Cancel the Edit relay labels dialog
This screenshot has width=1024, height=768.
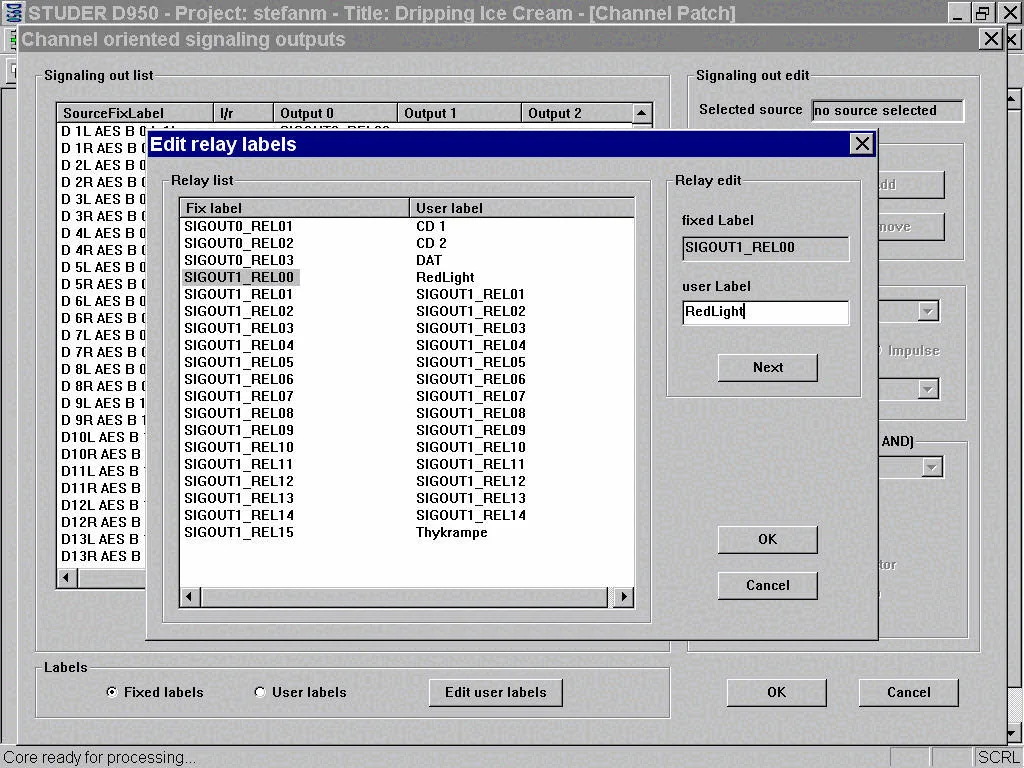click(767, 585)
